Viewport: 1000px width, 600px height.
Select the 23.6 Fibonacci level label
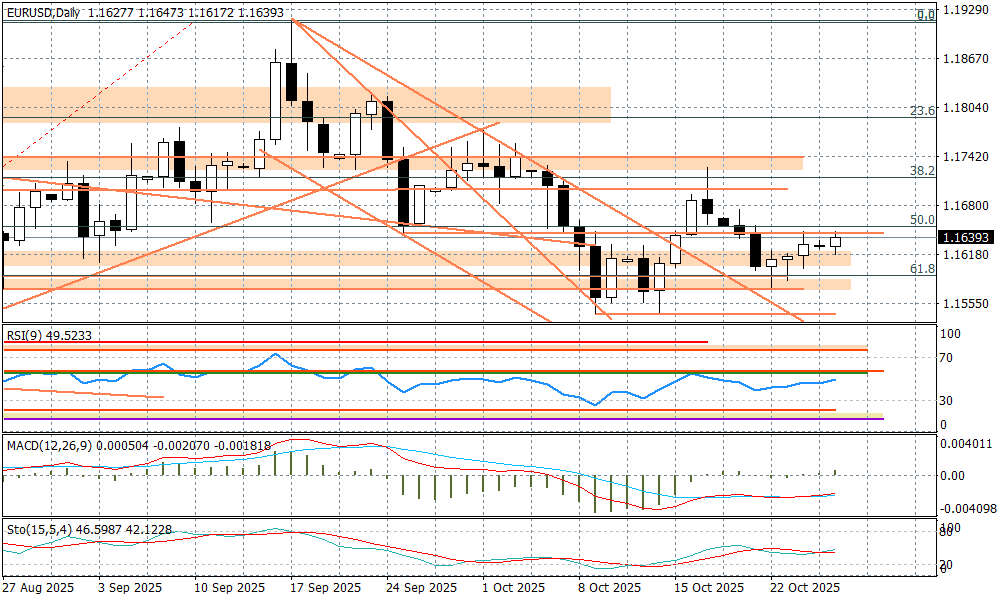922,111
